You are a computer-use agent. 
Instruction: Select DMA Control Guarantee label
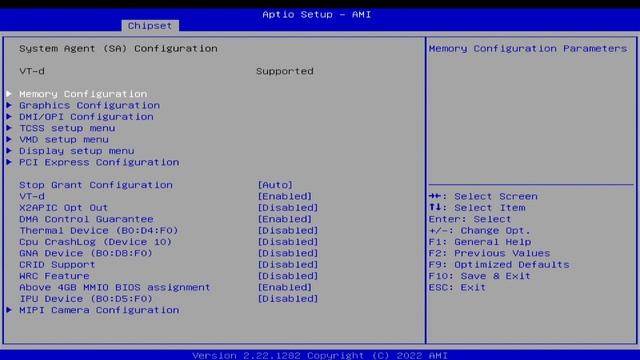coord(86,219)
